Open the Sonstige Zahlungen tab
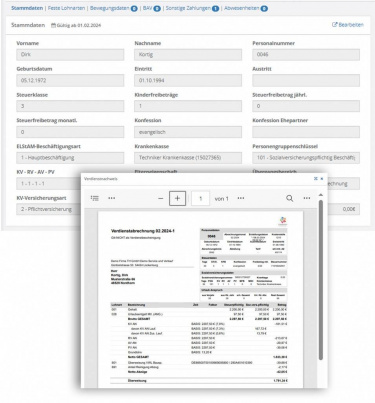This screenshot has width=375, height=403. (192, 8)
